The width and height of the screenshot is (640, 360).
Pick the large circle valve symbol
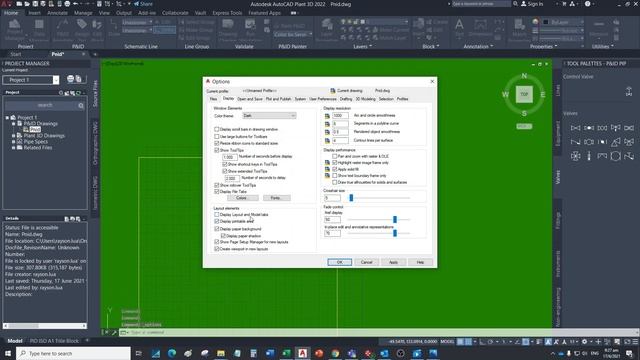pos(616,156)
